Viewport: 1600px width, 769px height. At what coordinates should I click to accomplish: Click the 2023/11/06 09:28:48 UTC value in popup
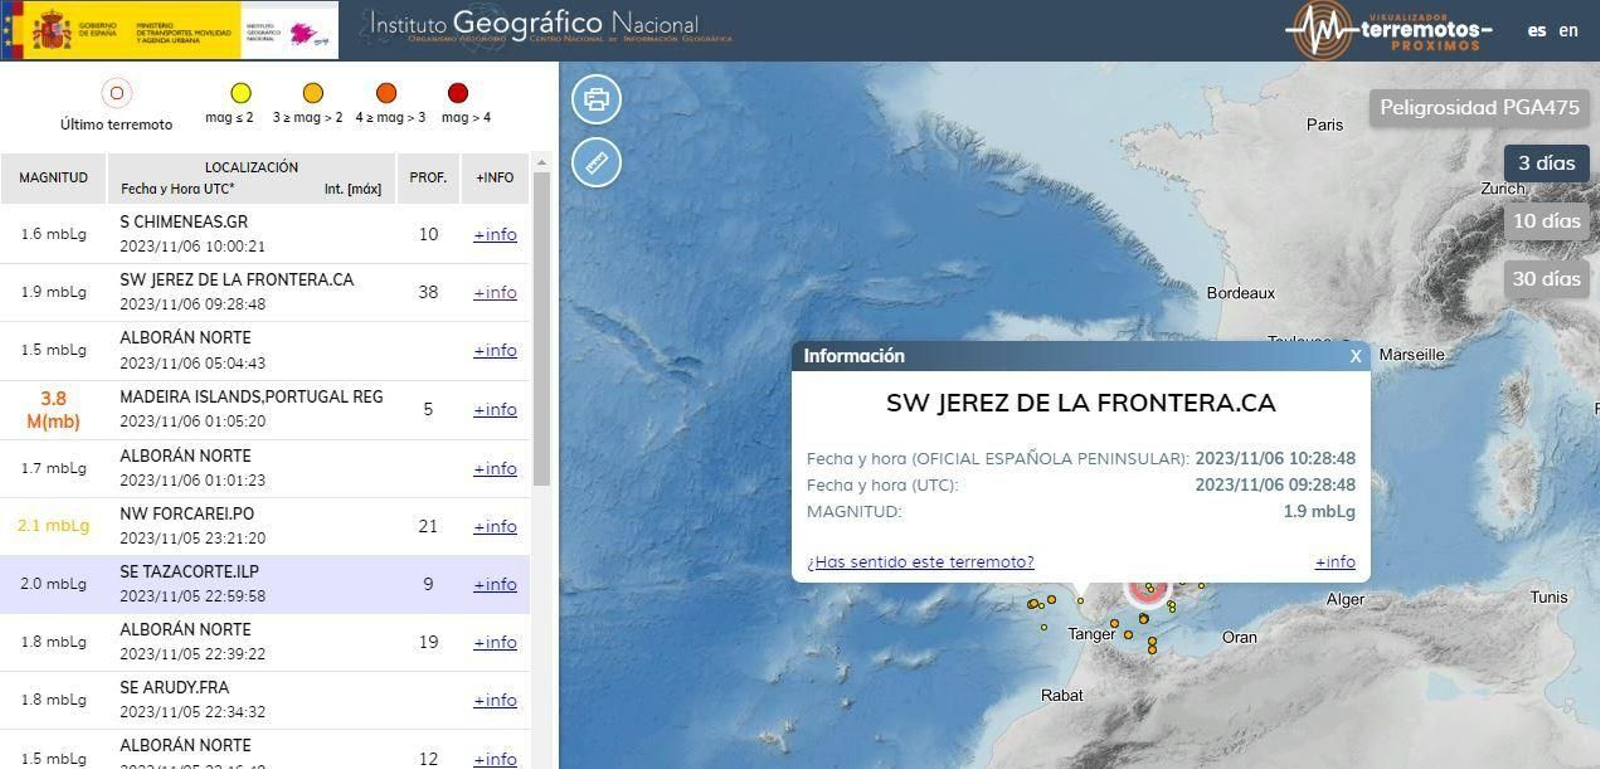click(1275, 485)
